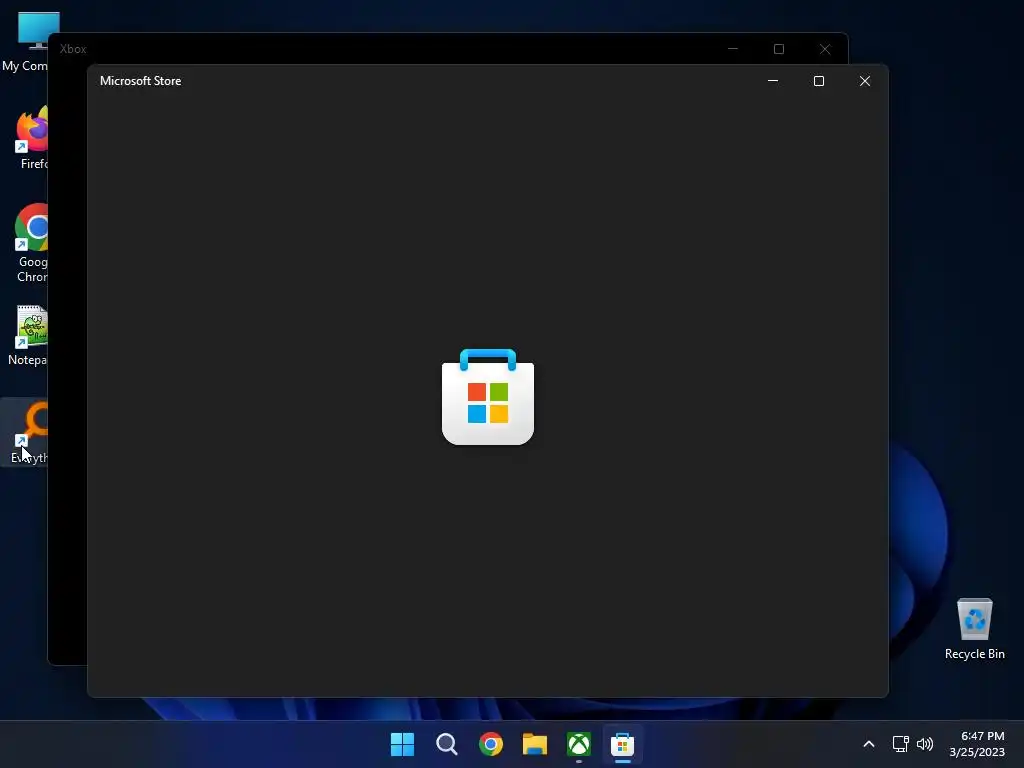This screenshot has width=1024, height=768.
Task: Select the Google Chrome desktop shortcut
Action: (31, 243)
